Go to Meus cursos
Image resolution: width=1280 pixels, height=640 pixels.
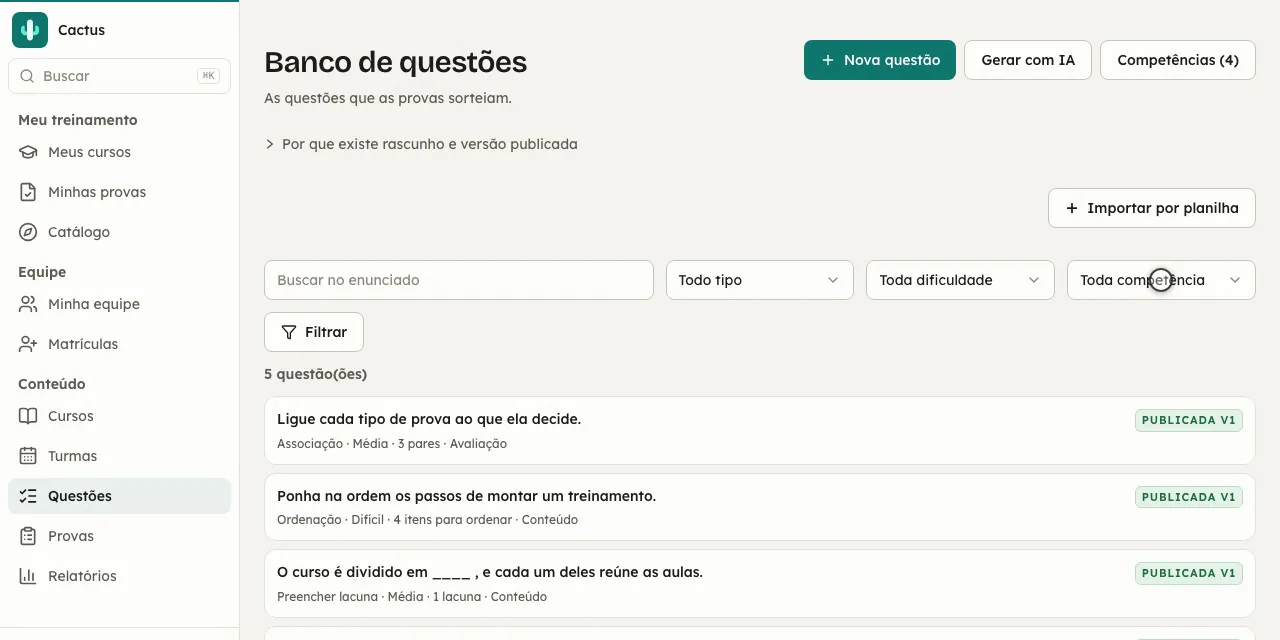[119, 152]
